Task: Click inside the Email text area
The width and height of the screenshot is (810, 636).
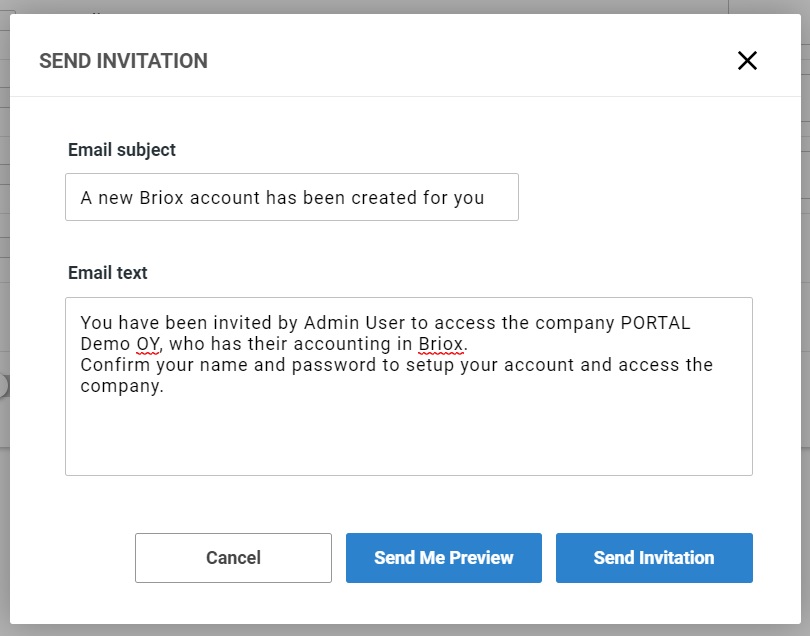Action: pos(409,386)
